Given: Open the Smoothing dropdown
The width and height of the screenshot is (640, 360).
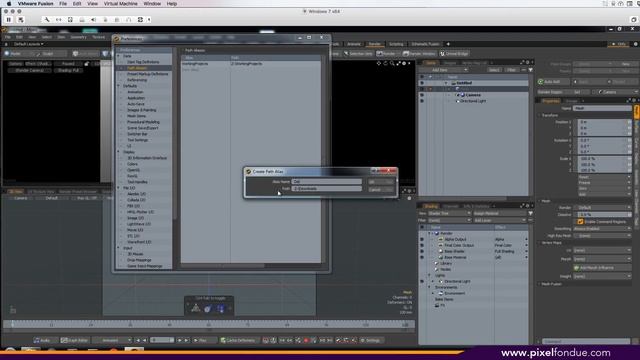Looking at the screenshot, I should click(602, 229).
